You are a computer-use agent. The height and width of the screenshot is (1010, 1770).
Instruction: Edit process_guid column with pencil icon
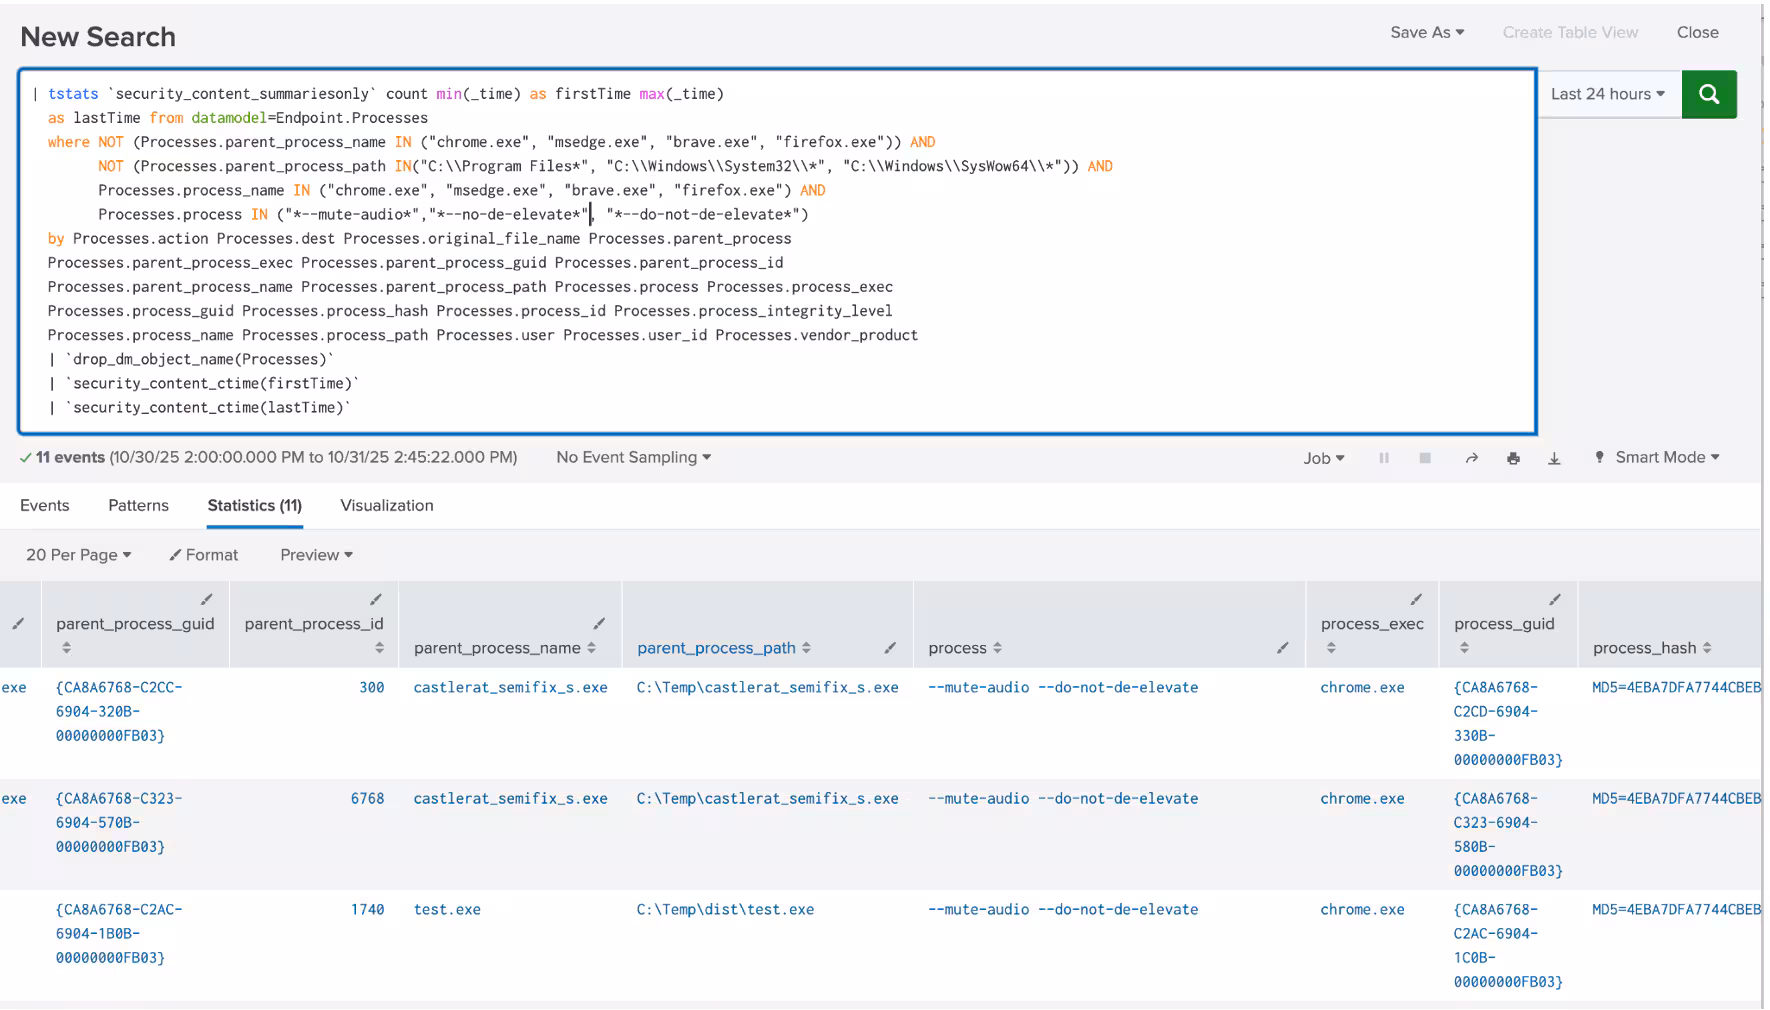point(1554,599)
